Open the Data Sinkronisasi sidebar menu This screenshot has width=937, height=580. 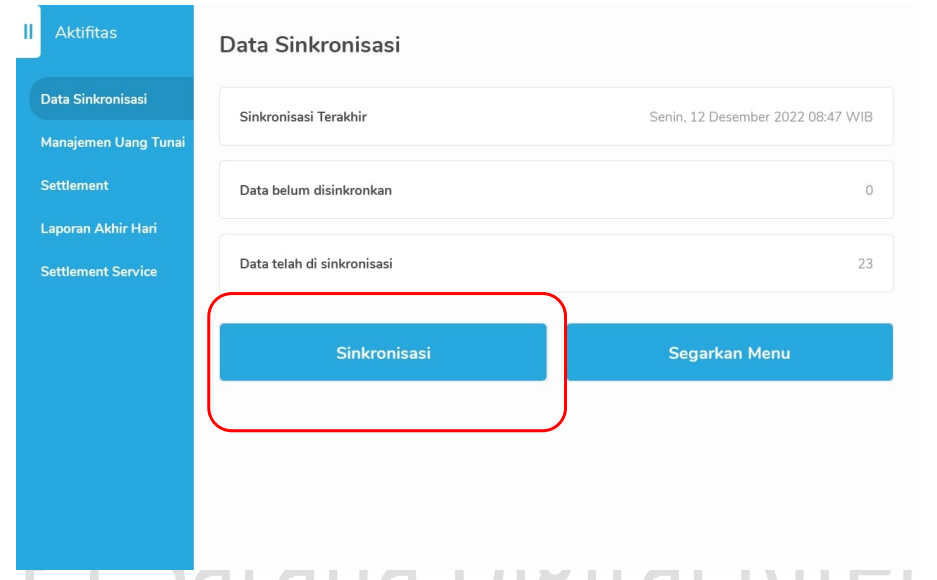click(94, 99)
